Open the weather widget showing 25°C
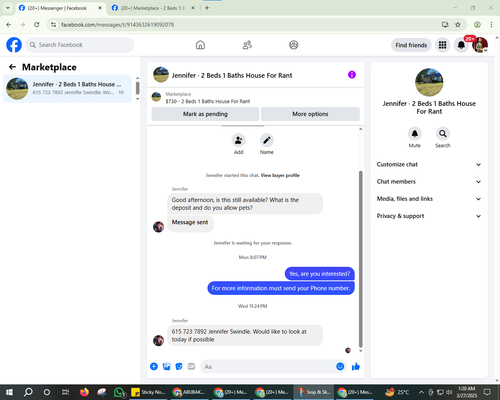 pos(397,392)
